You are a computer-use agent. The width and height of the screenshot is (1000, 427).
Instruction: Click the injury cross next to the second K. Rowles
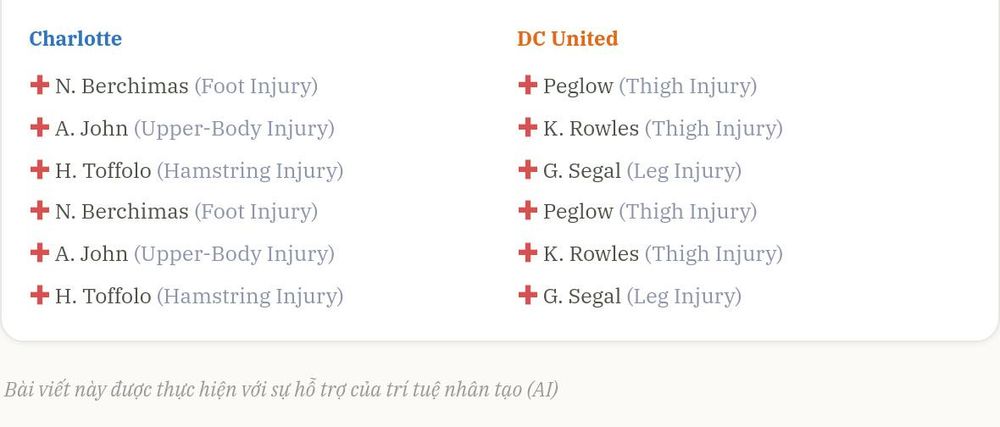click(527, 253)
